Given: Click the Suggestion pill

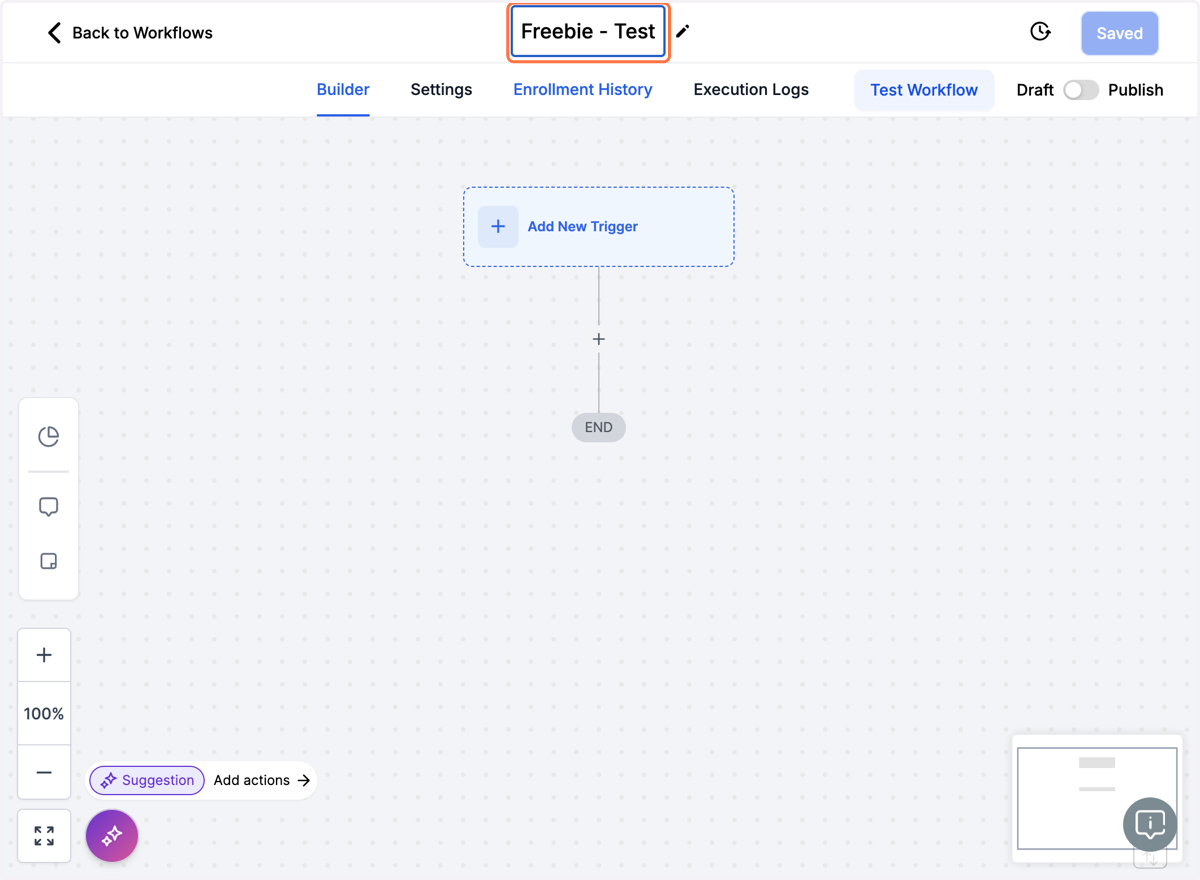Looking at the screenshot, I should [x=148, y=780].
